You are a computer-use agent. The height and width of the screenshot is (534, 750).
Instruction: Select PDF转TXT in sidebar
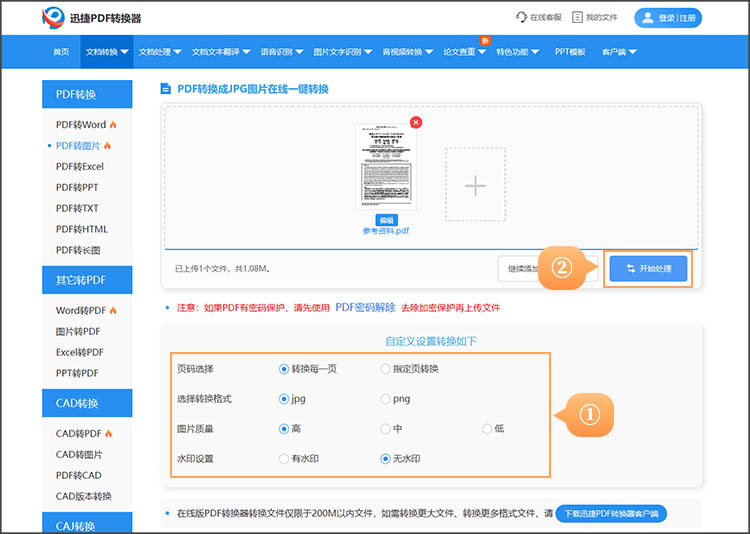pyautogui.click(x=77, y=208)
